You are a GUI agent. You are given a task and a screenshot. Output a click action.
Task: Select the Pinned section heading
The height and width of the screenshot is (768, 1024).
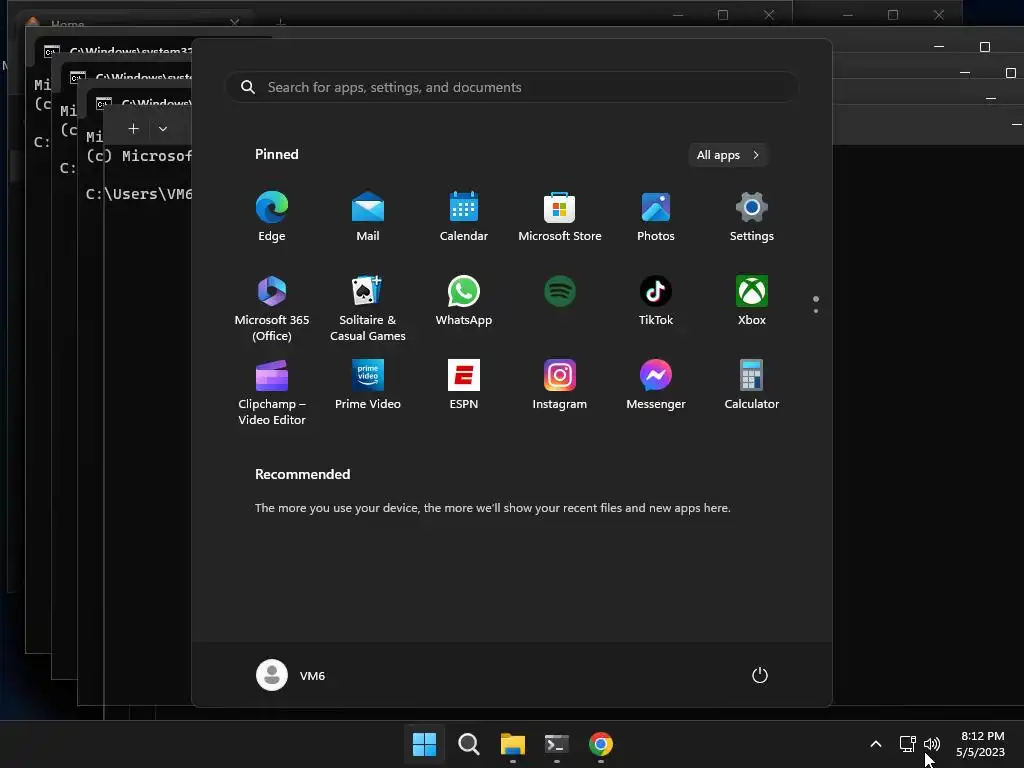pos(277,154)
